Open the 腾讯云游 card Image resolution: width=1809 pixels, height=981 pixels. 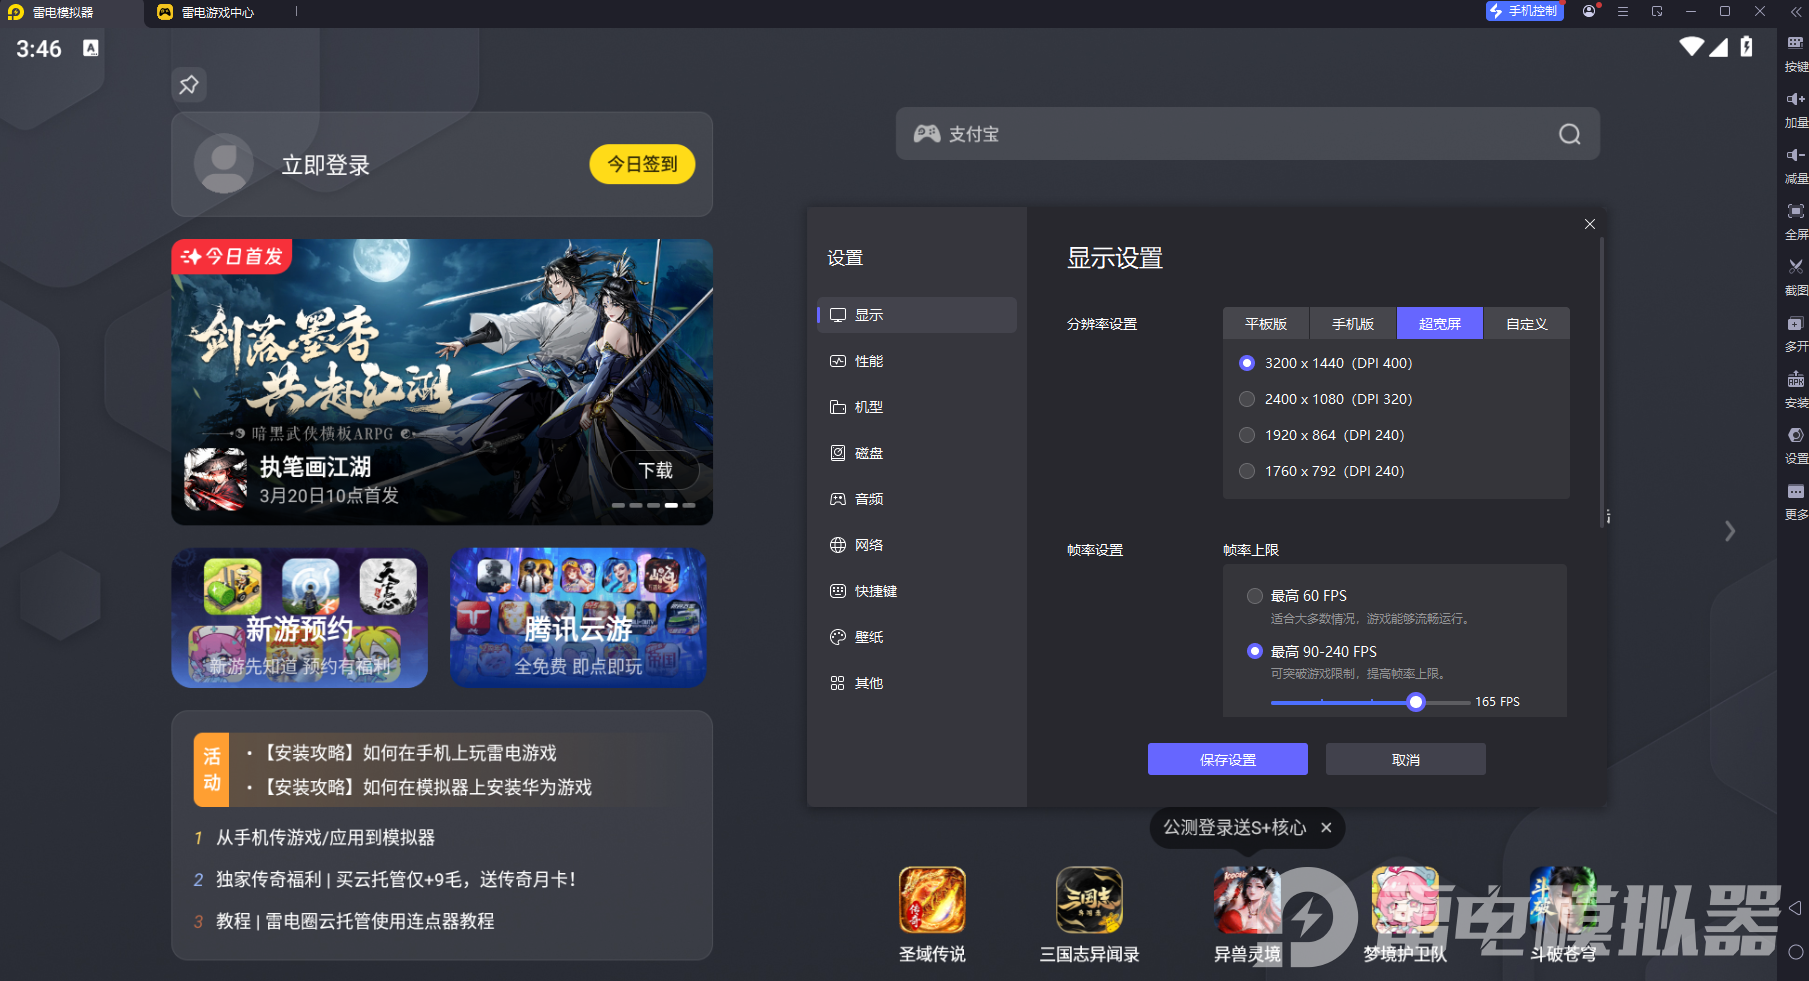(578, 617)
